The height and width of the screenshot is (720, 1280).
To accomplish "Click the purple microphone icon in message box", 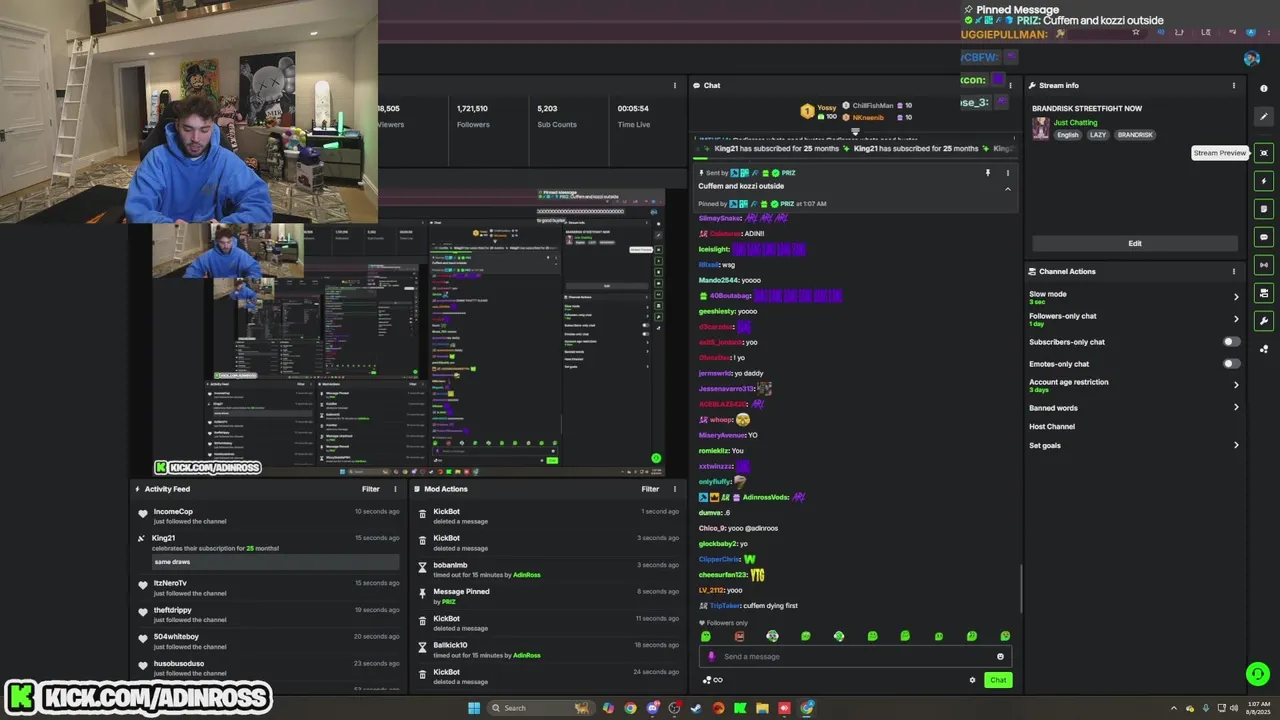I will 712,657.
